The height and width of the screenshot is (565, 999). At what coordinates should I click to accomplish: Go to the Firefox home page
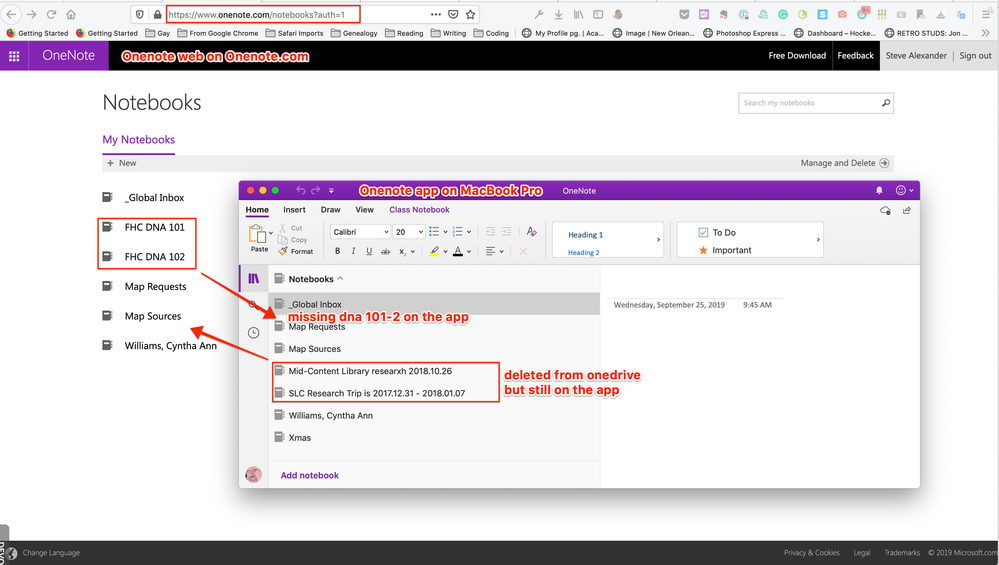[71, 14]
